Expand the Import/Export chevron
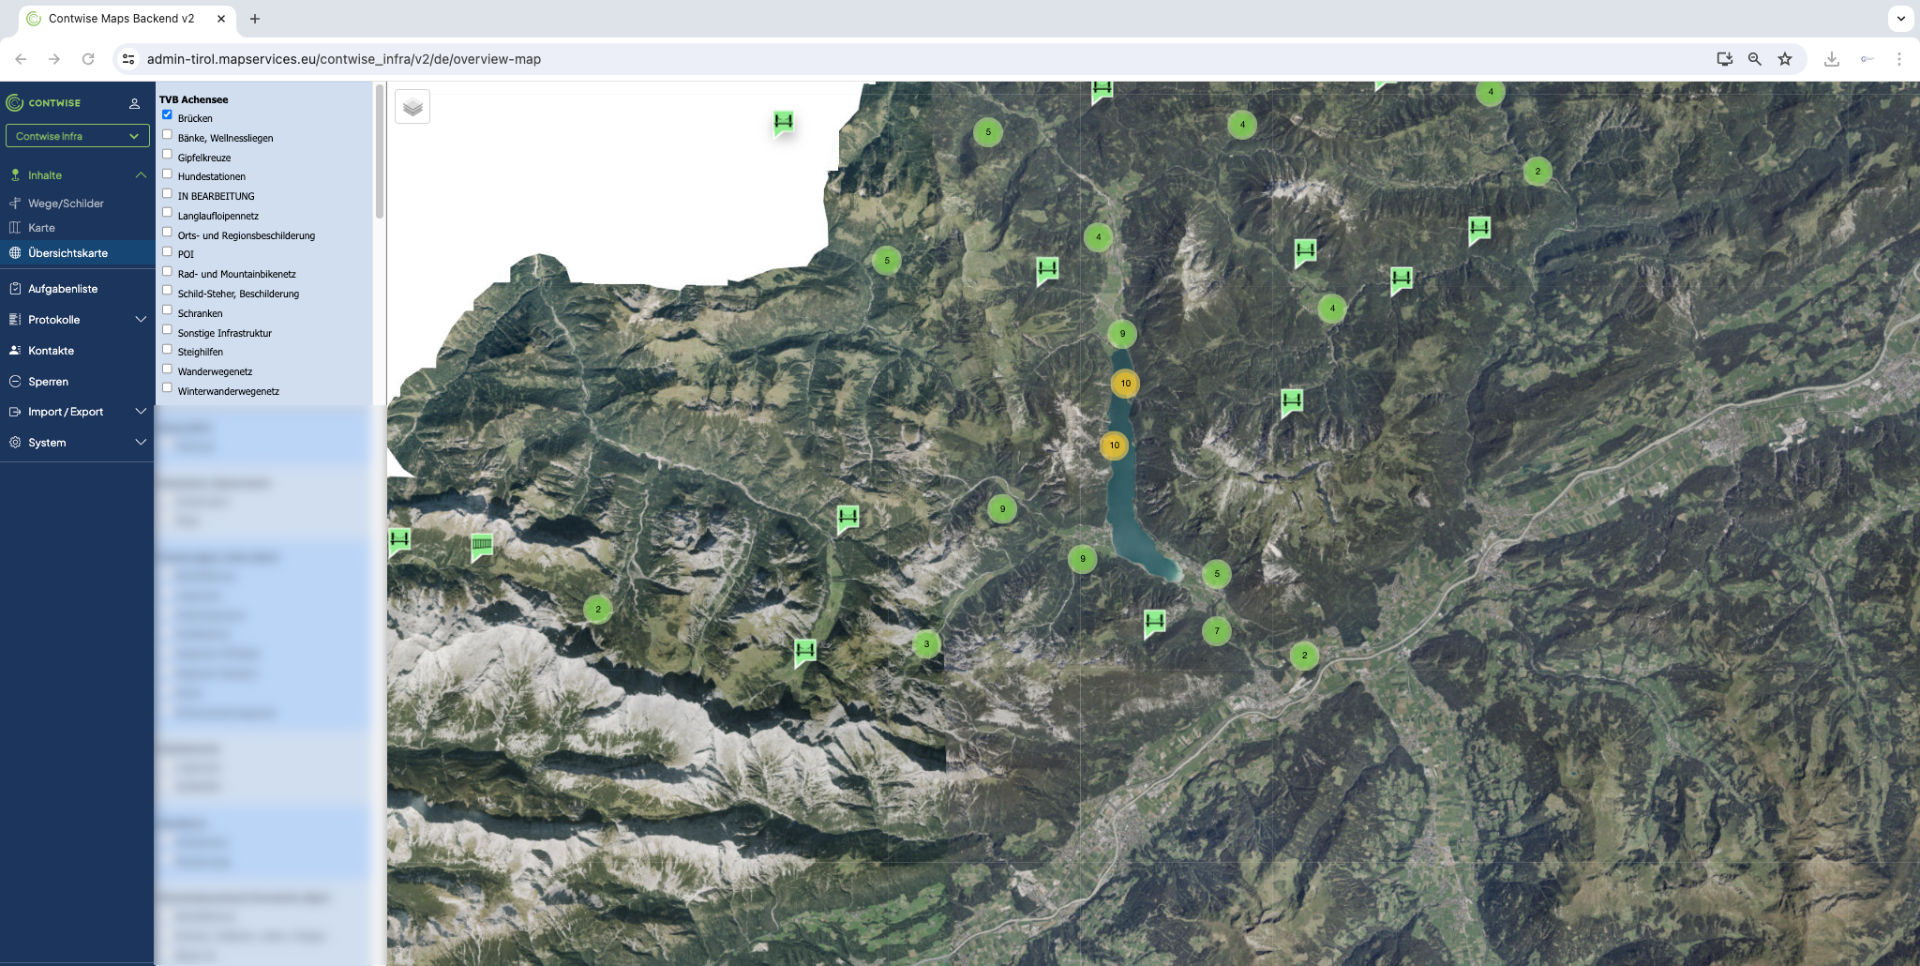The image size is (1920, 966). point(141,412)
